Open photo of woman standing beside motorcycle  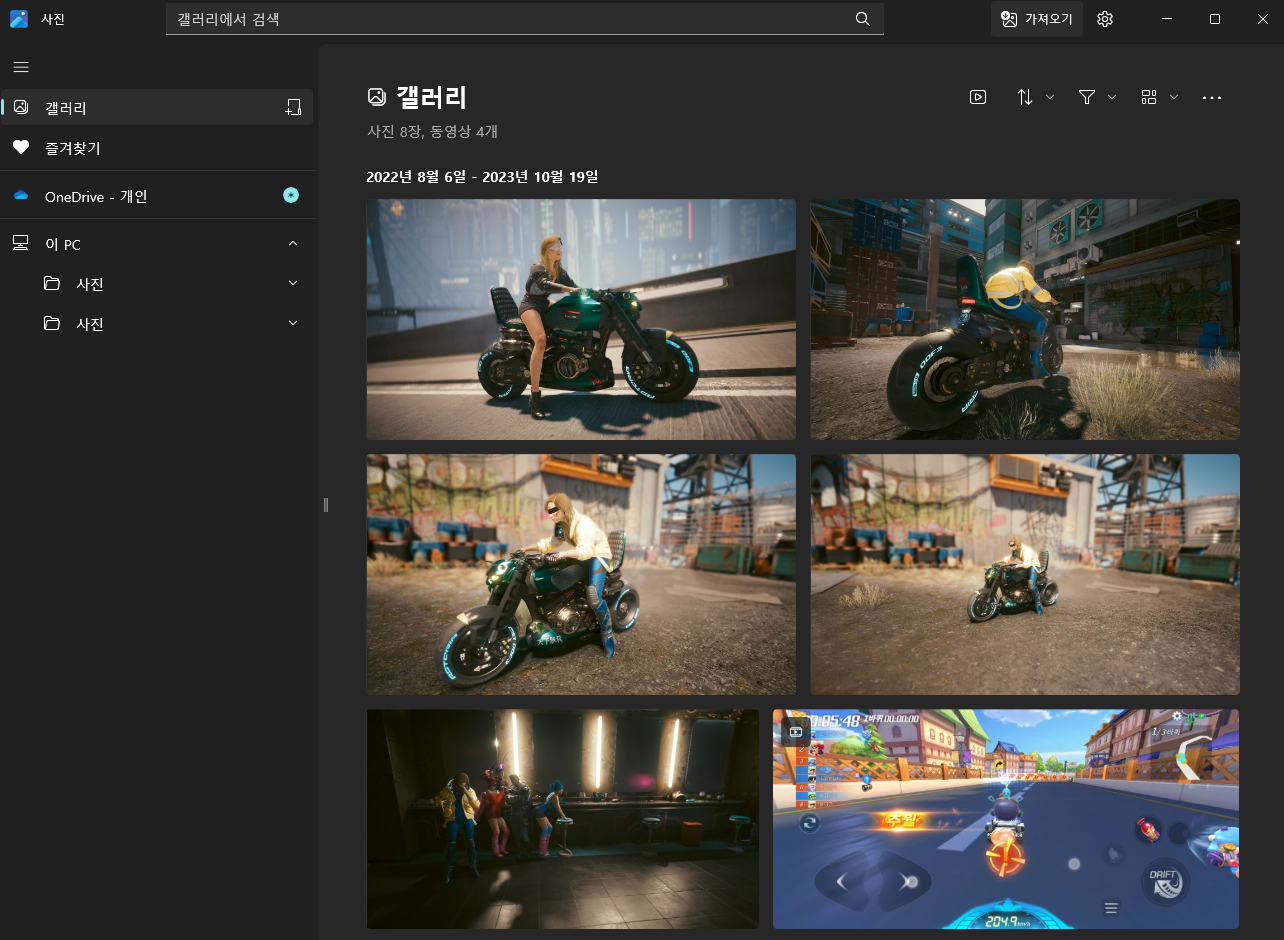point(581,319)
